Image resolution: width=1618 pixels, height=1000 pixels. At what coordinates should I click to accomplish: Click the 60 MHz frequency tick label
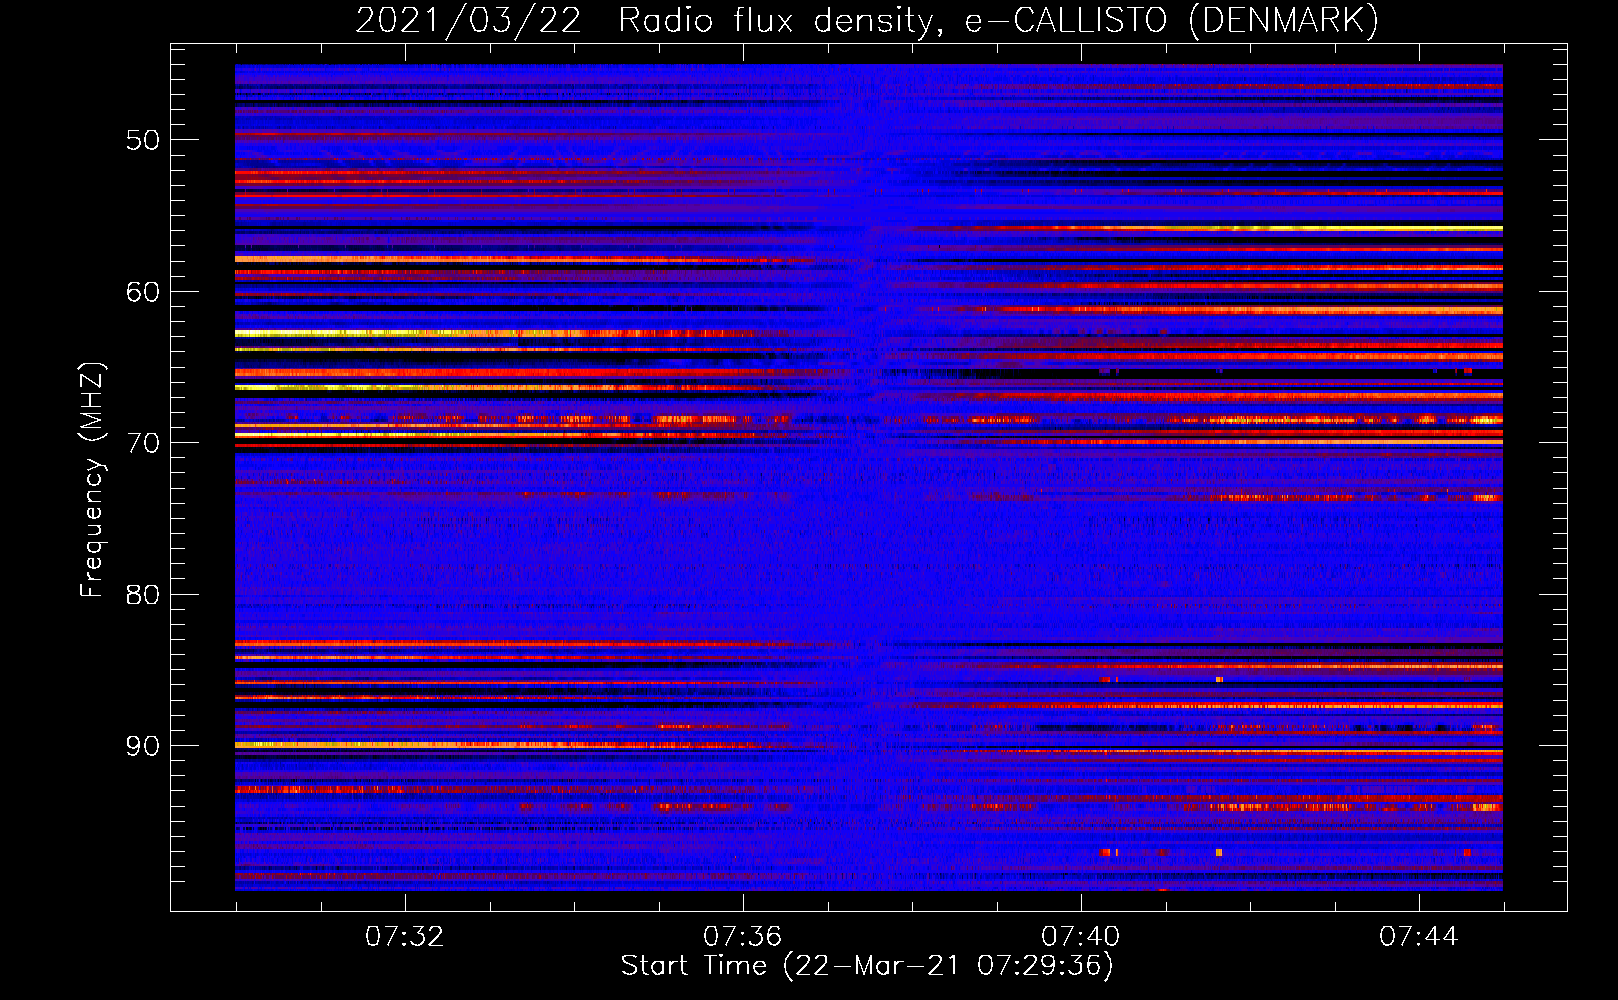click(143, 292)
